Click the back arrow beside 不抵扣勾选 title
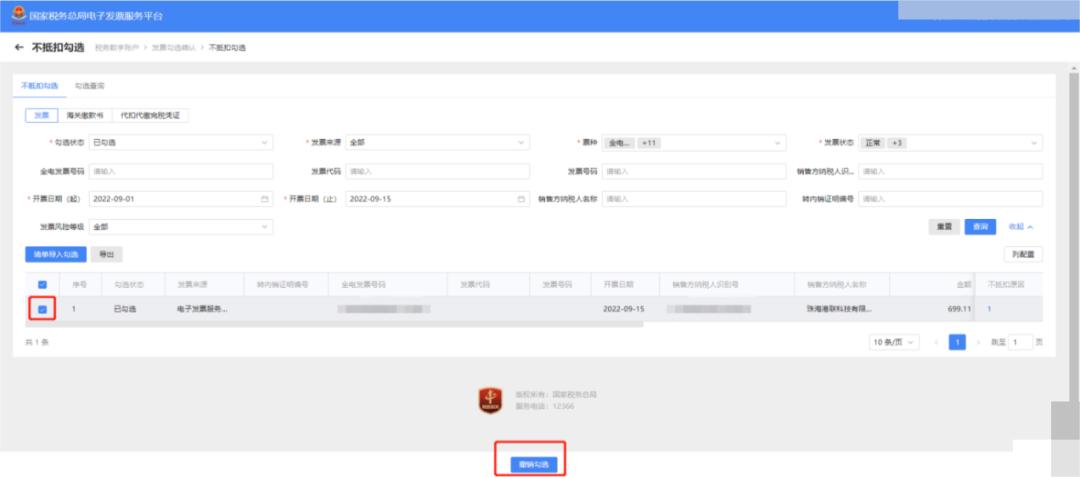 (x=19, y=48)
